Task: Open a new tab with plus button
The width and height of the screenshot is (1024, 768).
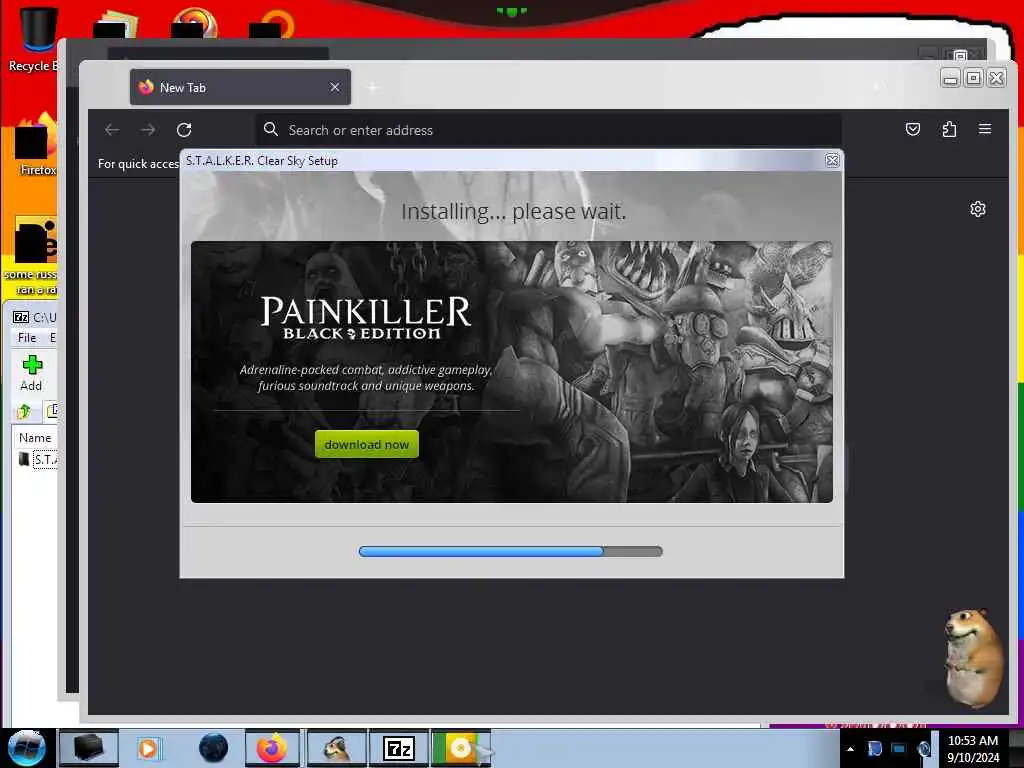Action: 373,87
